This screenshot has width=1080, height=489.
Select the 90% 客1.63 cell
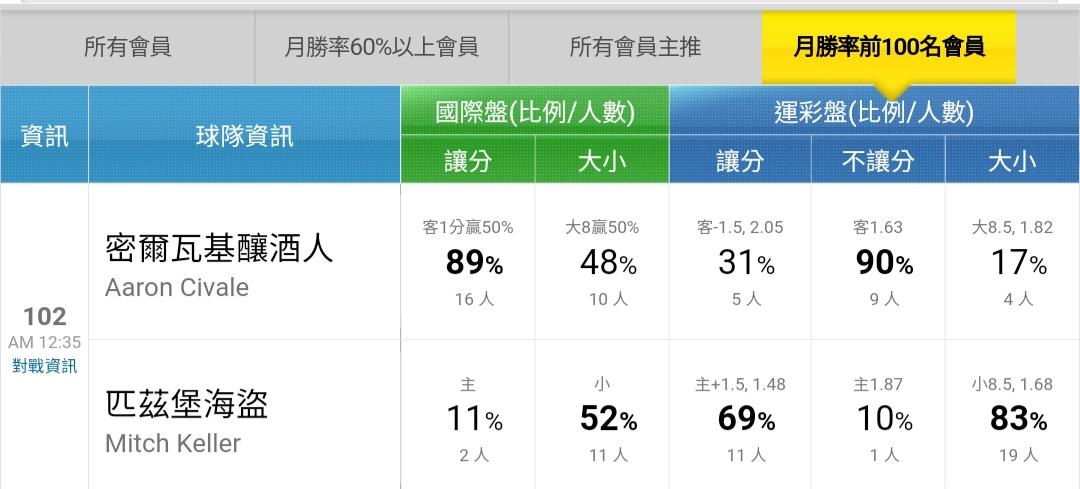pos(878,262)
